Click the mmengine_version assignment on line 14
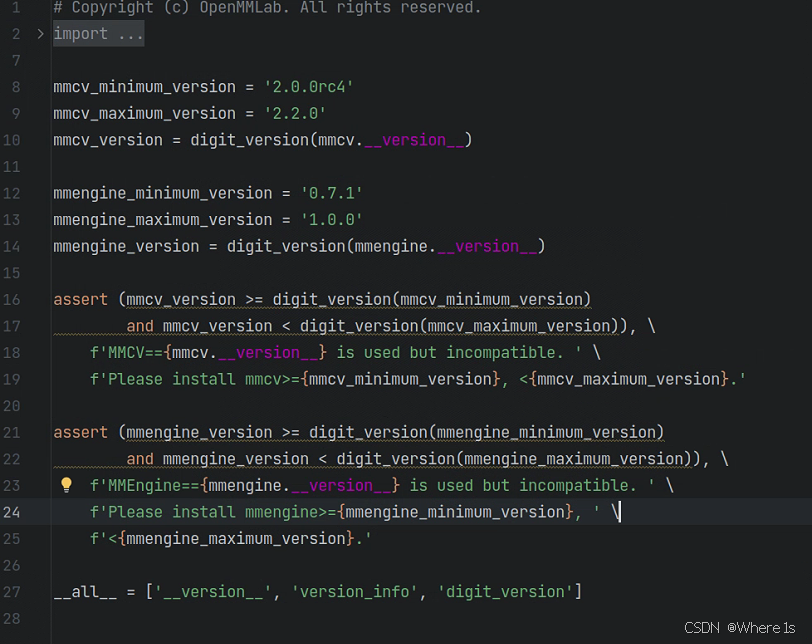Image resolution: width=812 pixels, height=644 pixels. (126, 246)
